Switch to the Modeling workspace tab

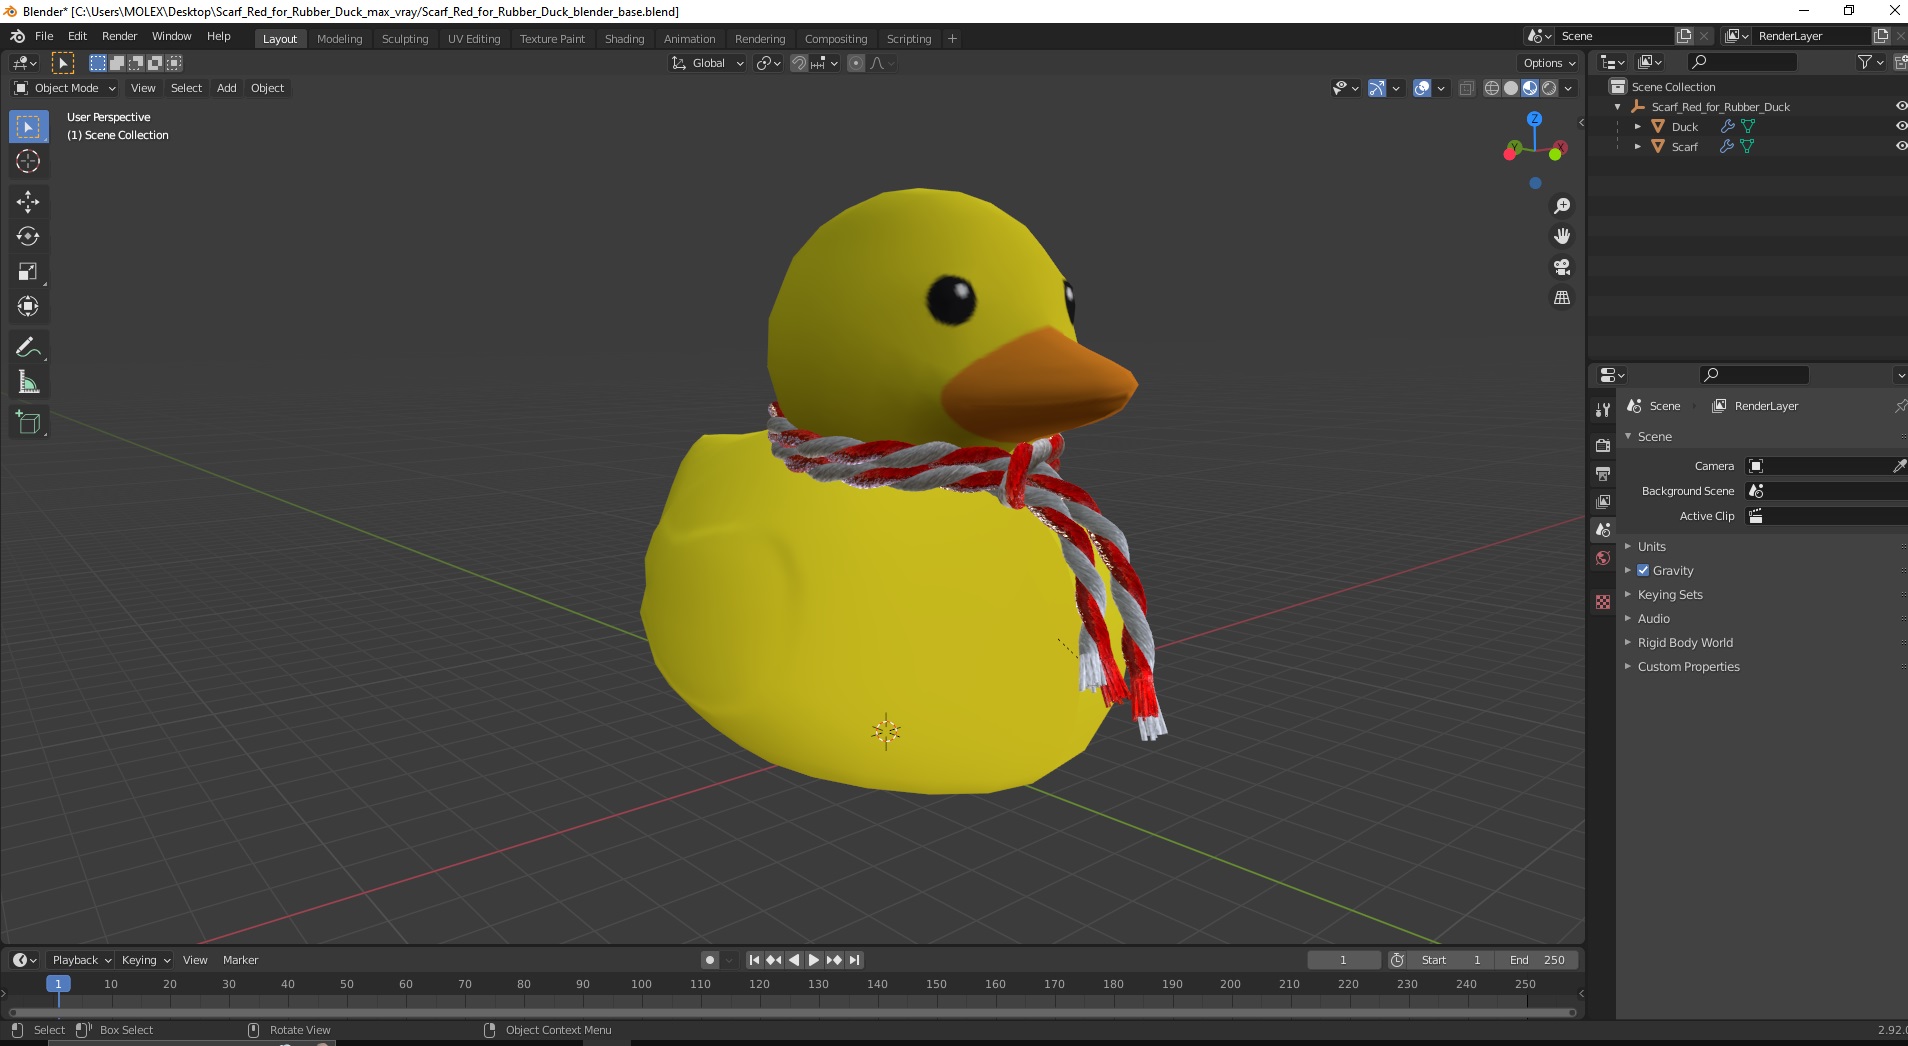pos(339,39)
